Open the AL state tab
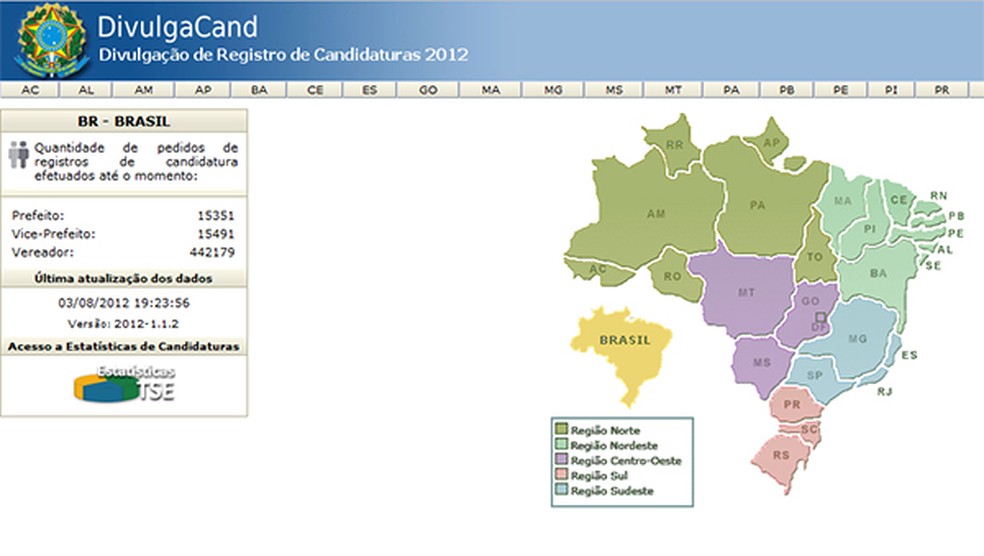The width and height of the screenshot is (984, 556). (x=86, y=90)
